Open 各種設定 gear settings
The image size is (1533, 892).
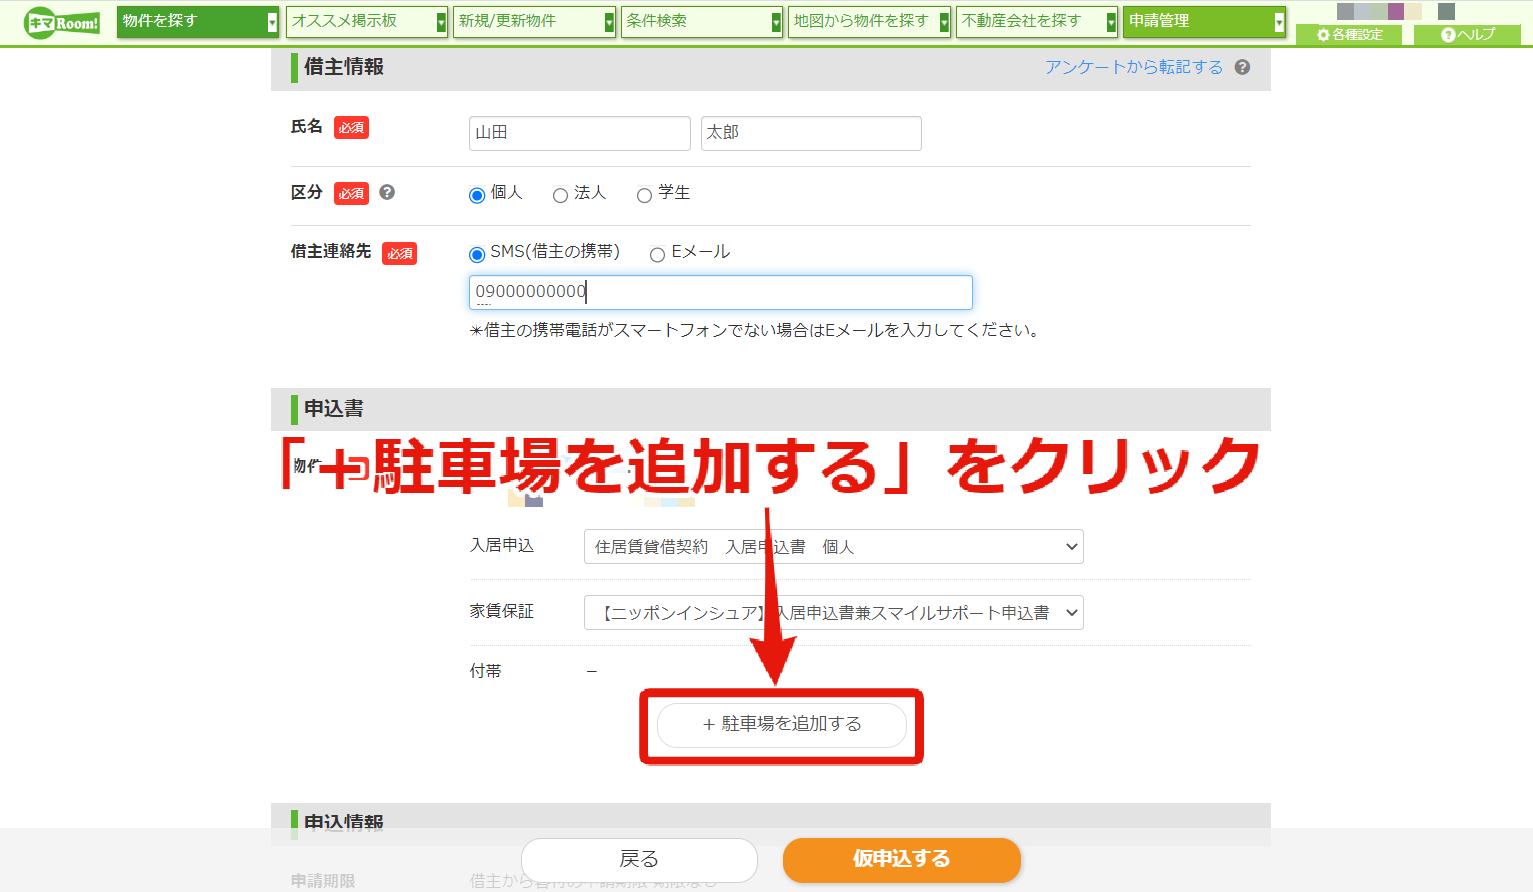click(x=1349, y=34)
